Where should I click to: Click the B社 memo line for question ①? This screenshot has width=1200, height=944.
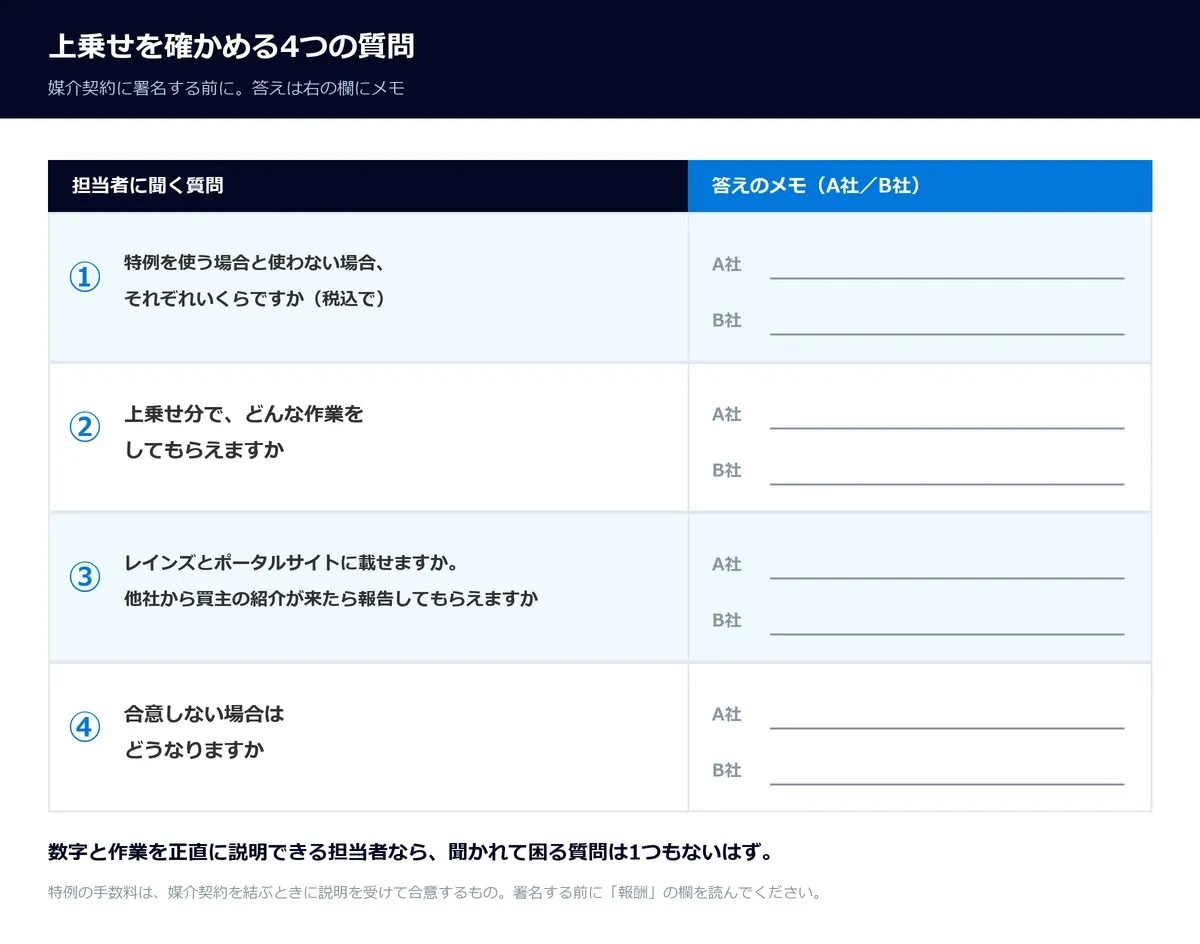click(947, 334)
